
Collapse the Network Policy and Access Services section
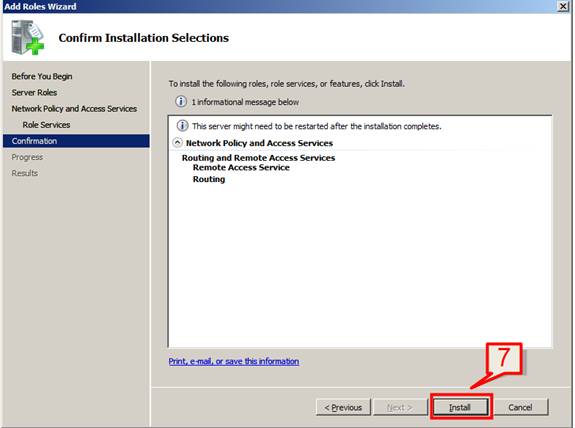pyautogui.click(x=177, y=142)
